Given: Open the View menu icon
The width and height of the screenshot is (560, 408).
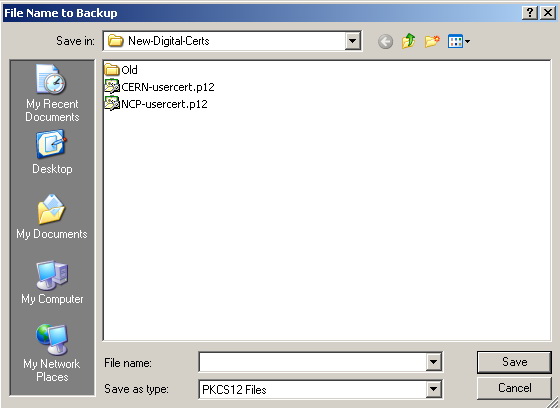Looking at the screenshot, I should (x=459, y=41).
